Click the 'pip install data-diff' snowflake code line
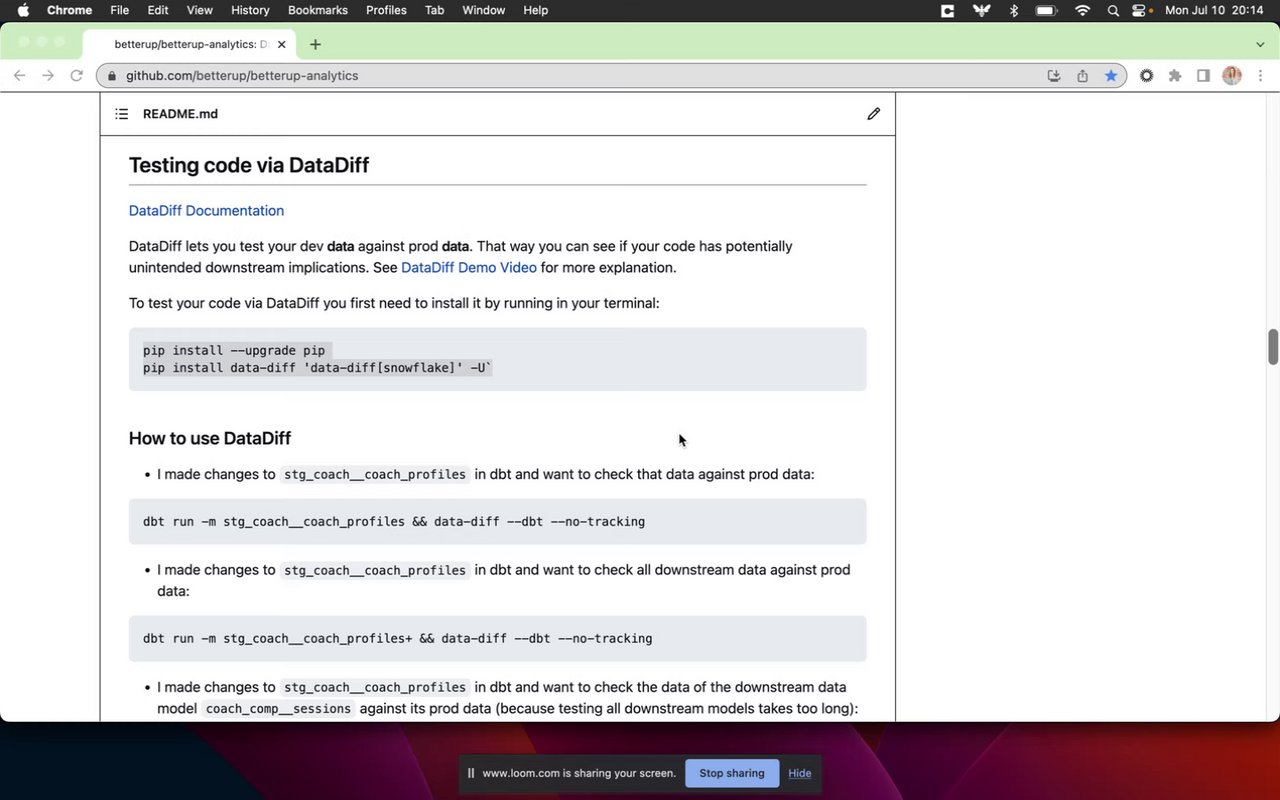1280x800 pixels. 318,368
